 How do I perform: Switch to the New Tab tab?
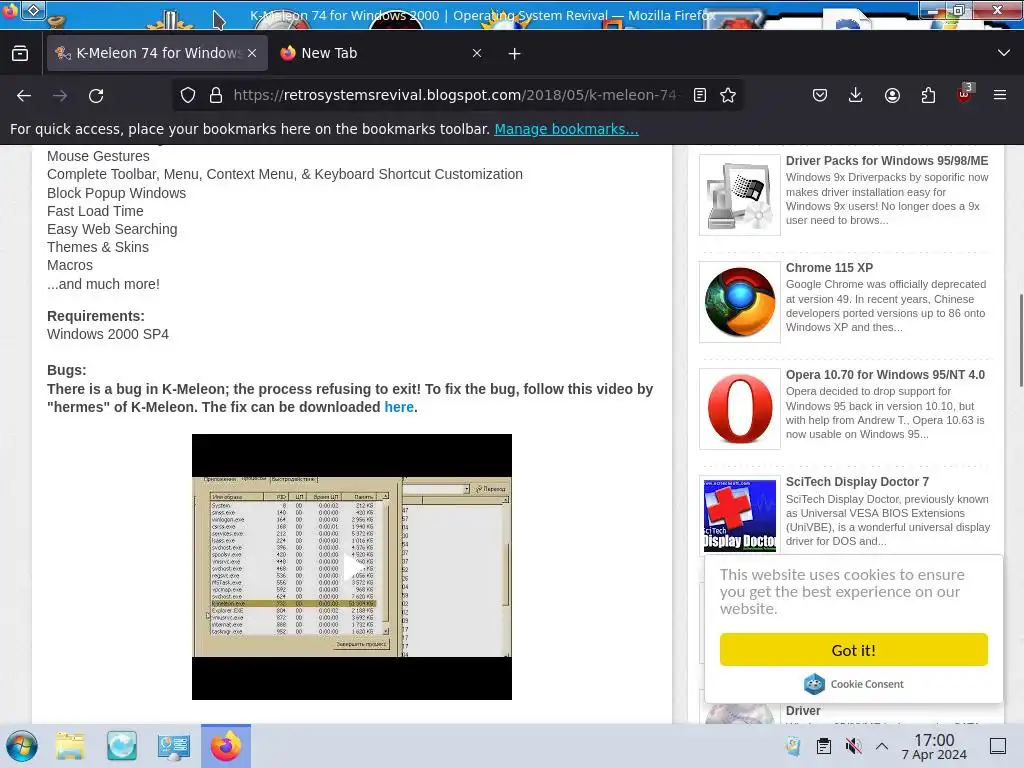(x=381, y=53)
